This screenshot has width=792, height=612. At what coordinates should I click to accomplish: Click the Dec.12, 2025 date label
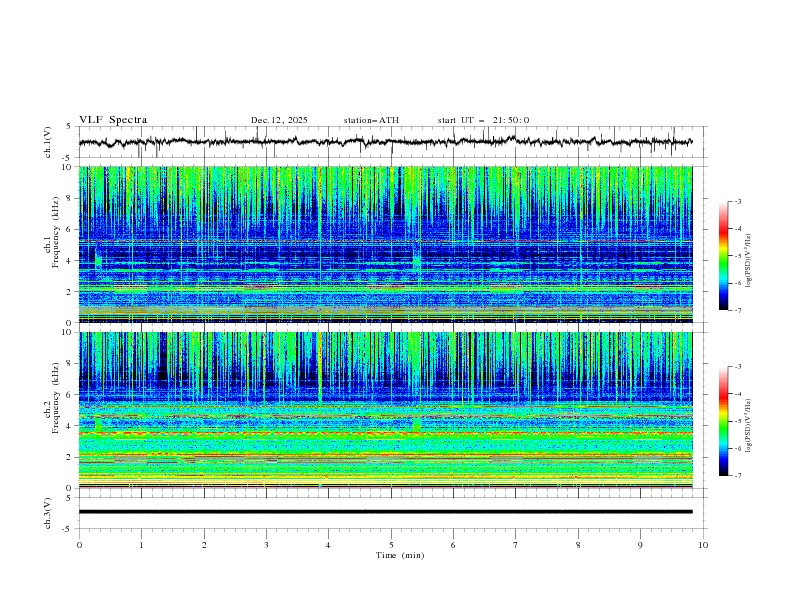pos(279,120)
